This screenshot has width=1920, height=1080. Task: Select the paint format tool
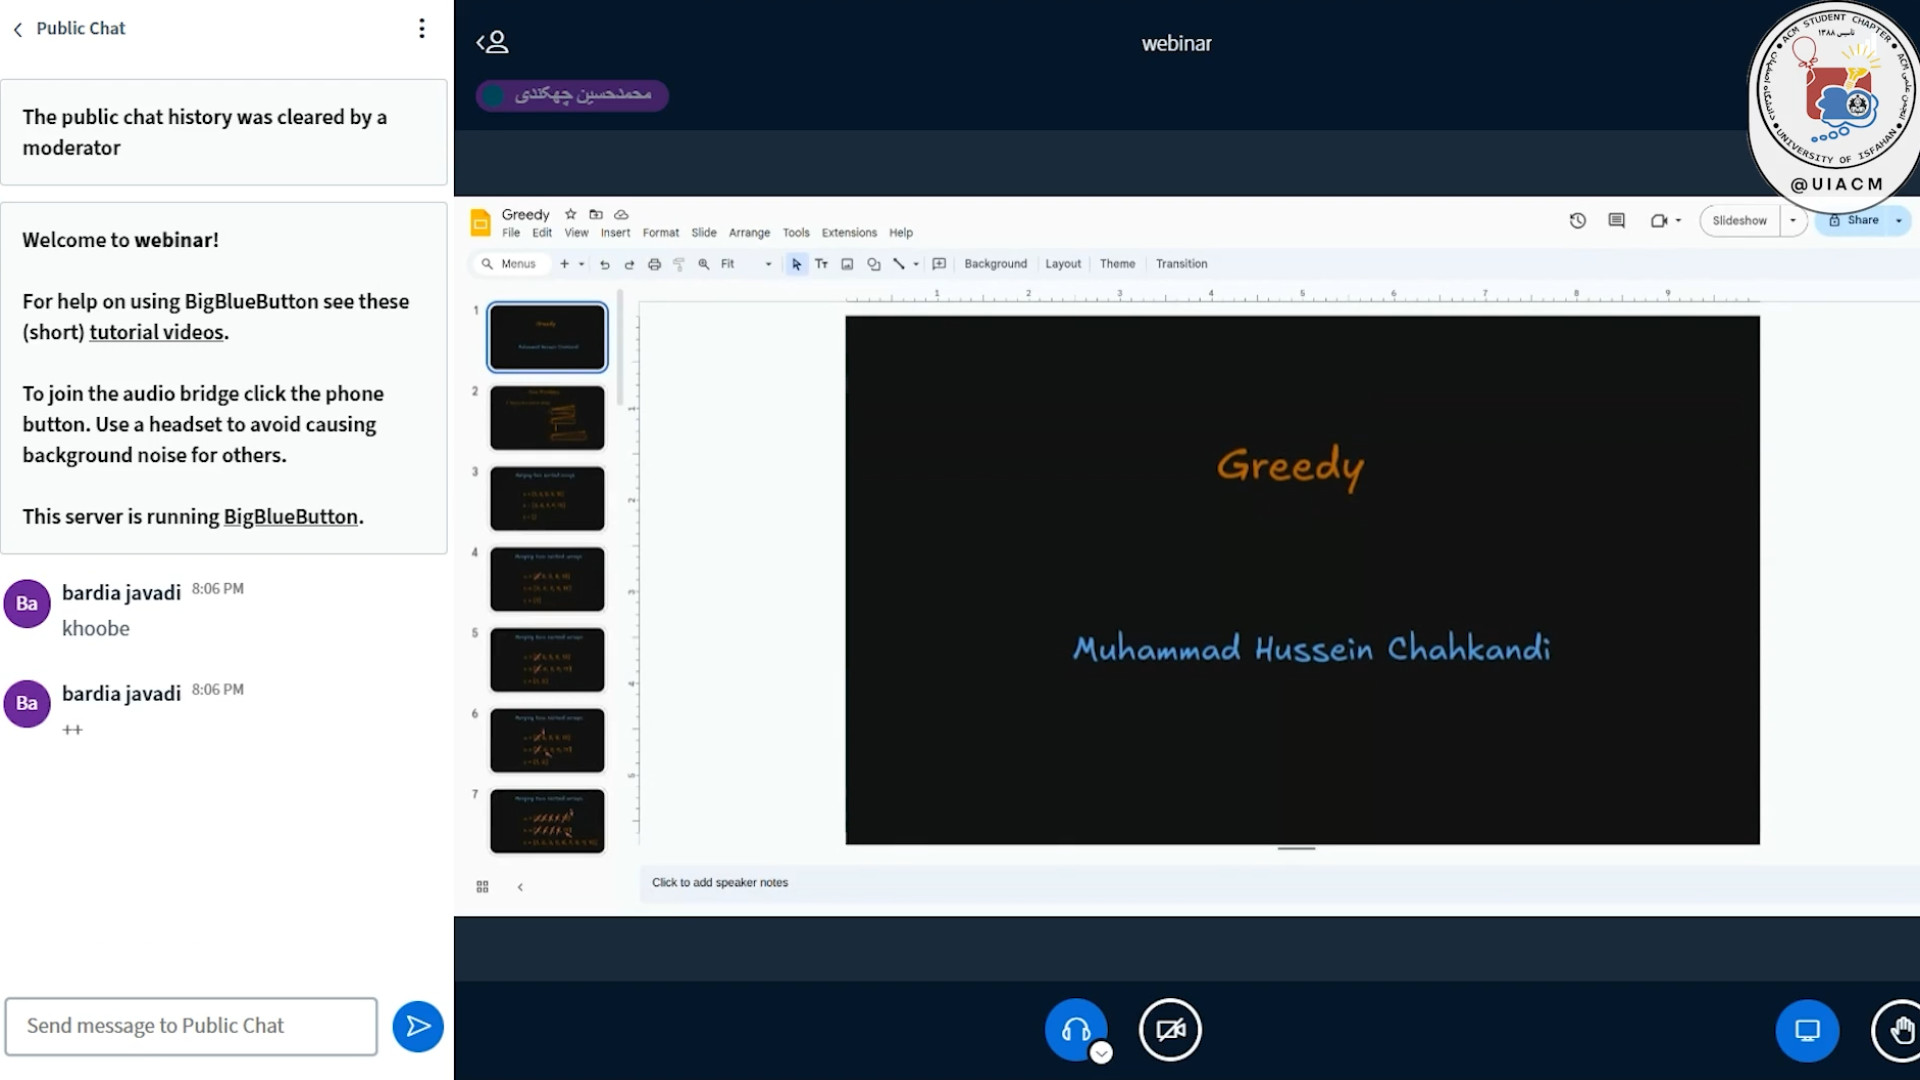pos(679,264)
